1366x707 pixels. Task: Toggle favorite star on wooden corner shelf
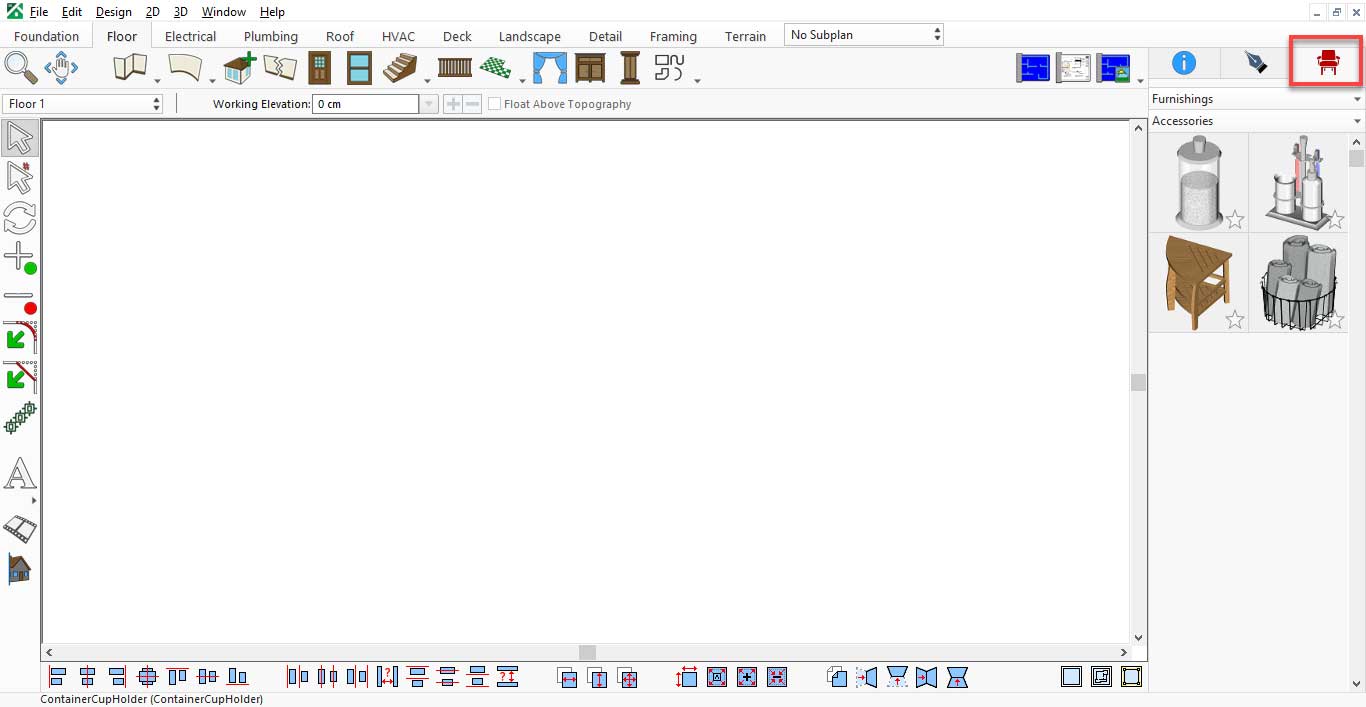(1234, 320)
